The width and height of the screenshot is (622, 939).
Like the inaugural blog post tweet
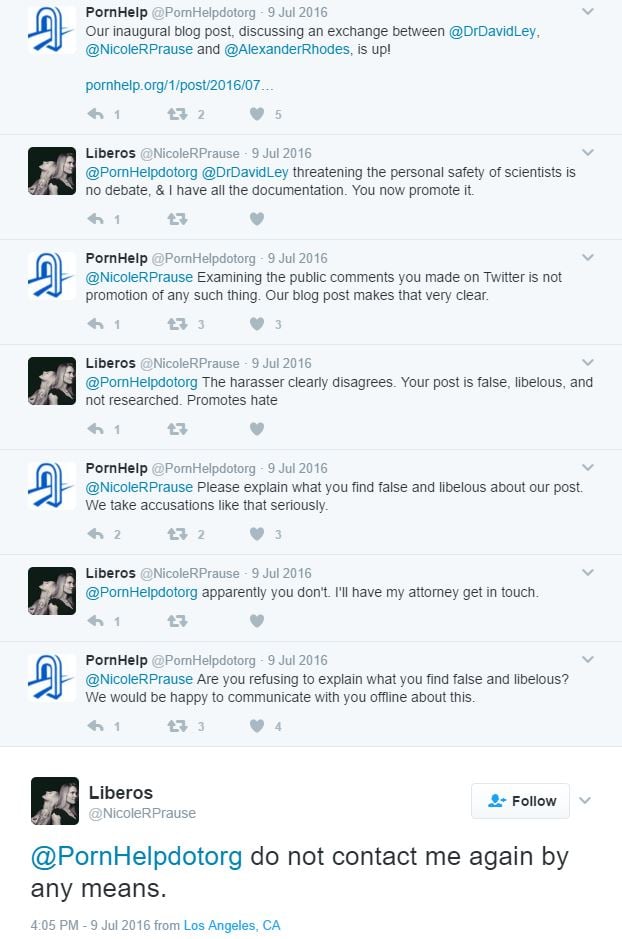(x=257, y=114)
